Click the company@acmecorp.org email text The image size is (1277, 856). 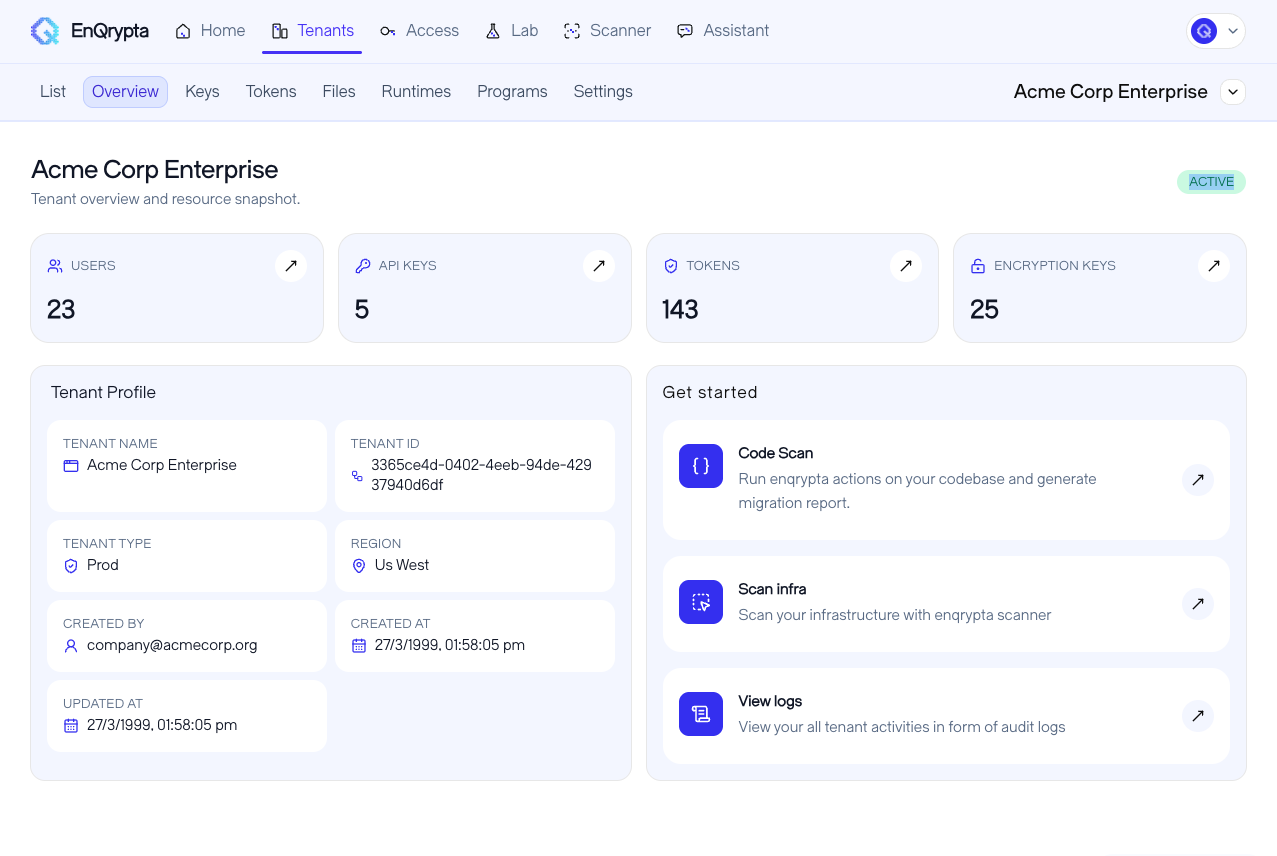tap(172, 645)
